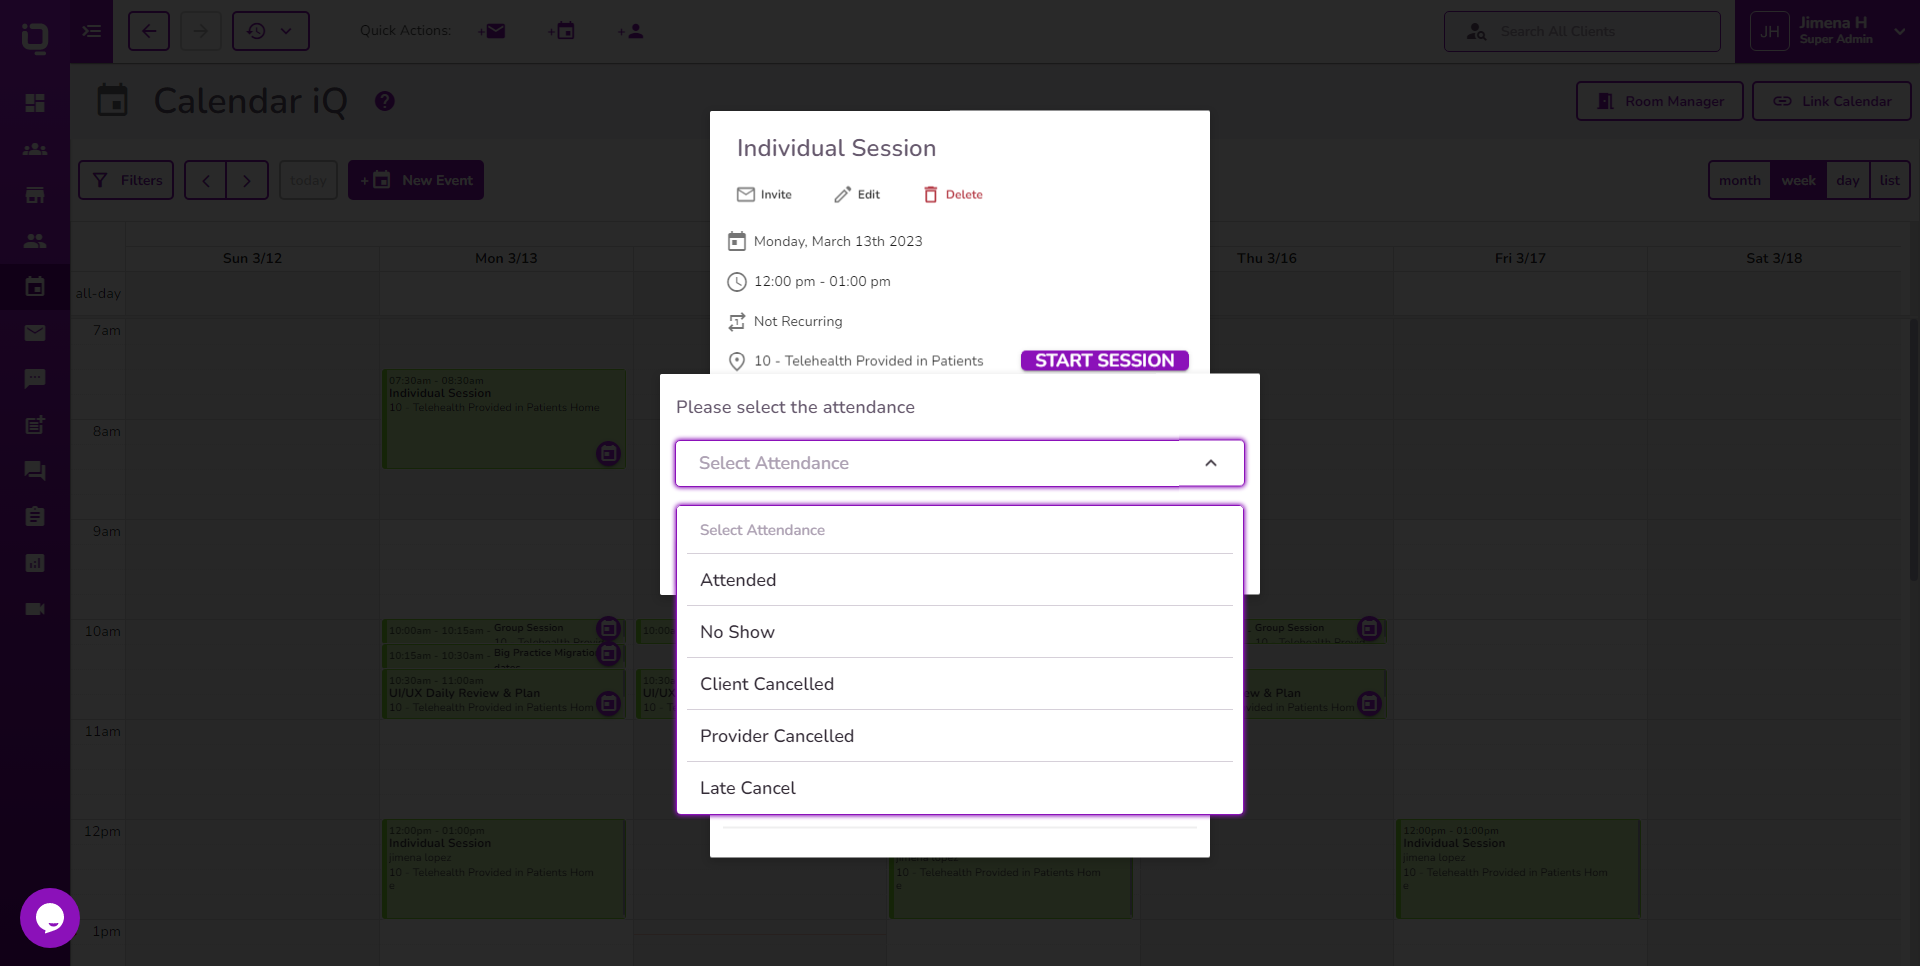Click the JH user avatar
This screenshot has width=1920, height=968.
tap(1770, 31)
